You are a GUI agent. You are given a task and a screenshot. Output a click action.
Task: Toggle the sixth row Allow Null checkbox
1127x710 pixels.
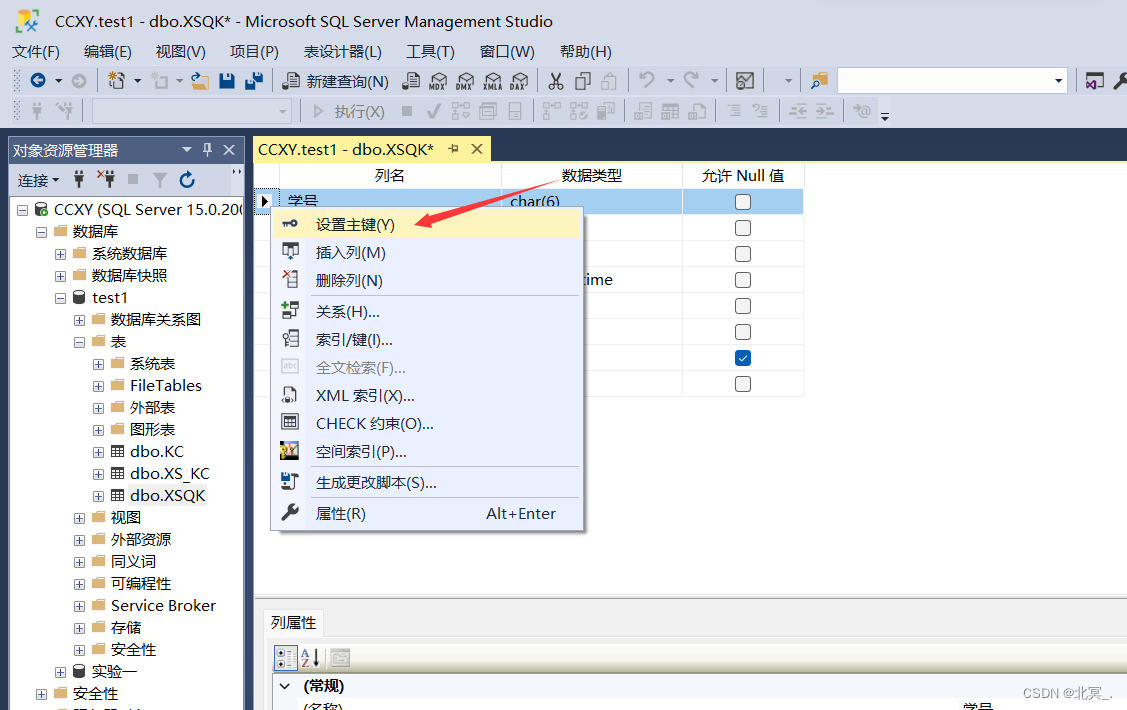(742, 332)
